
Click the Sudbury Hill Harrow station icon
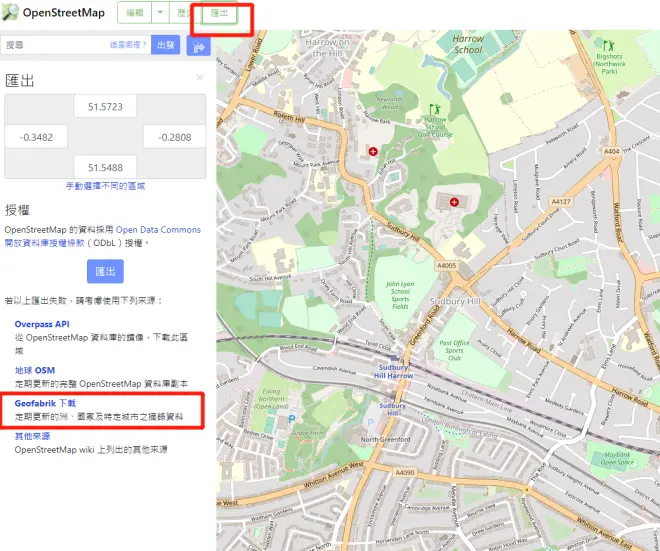[394, 359]
